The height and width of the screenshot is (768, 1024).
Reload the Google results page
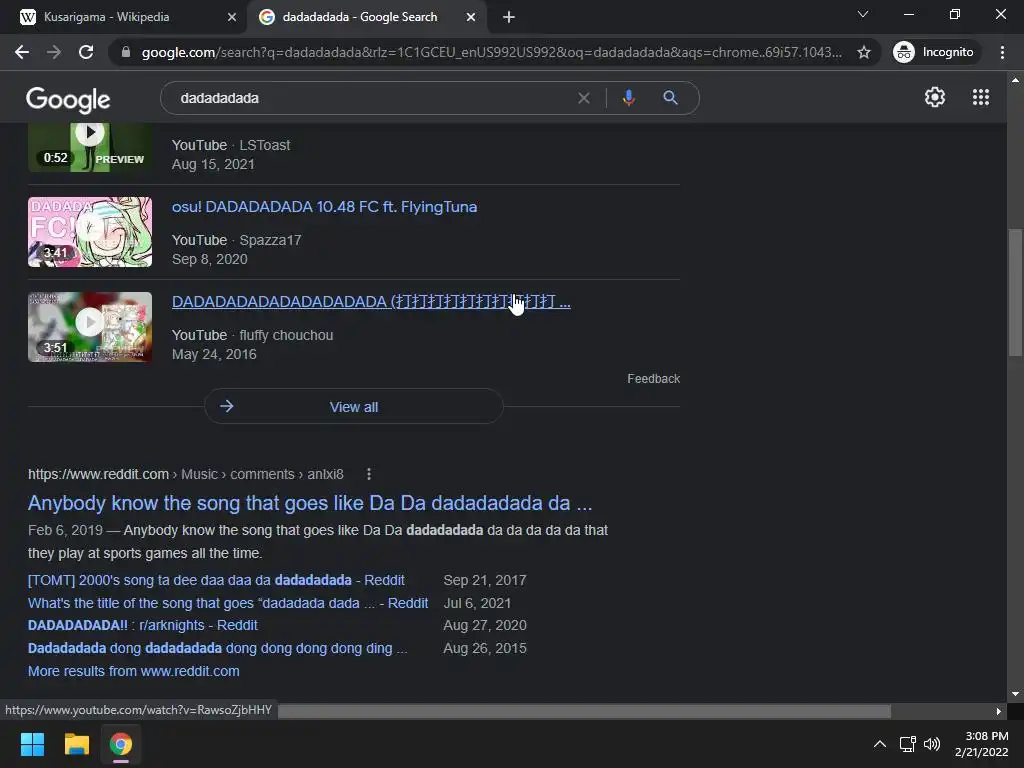(86, 52)
